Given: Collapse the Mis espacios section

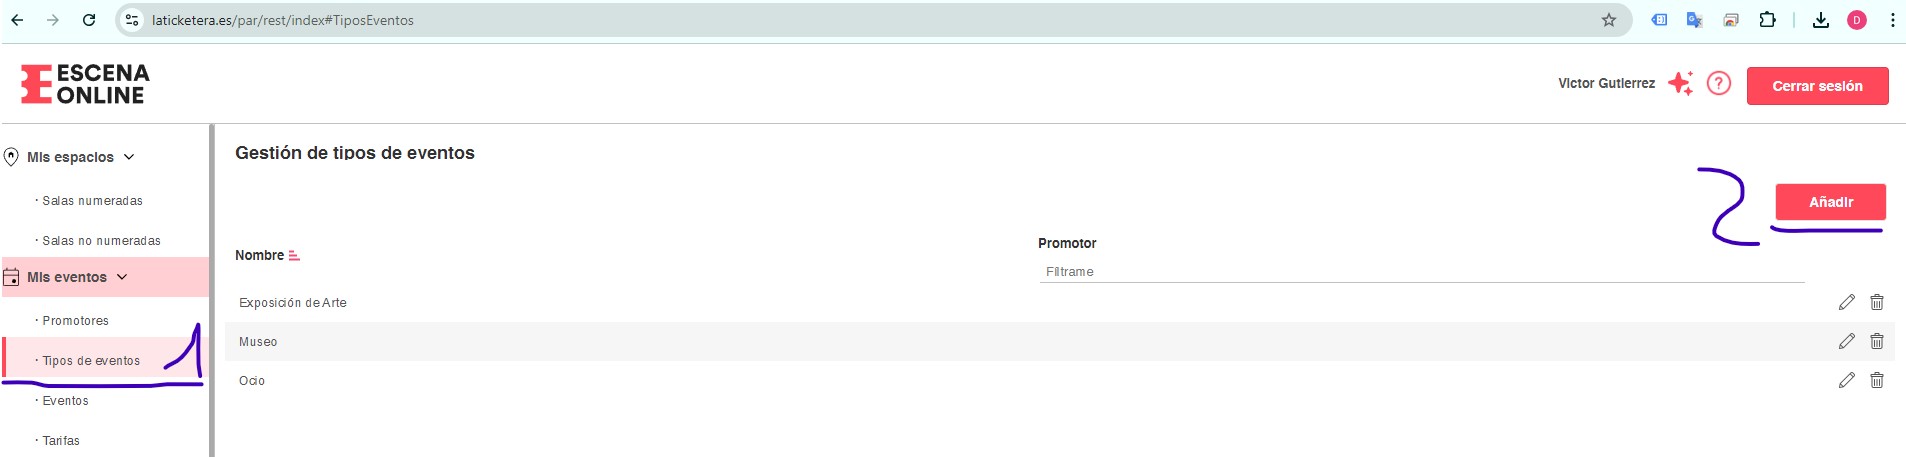Looking at the screenshot, I should coord(129,157).
